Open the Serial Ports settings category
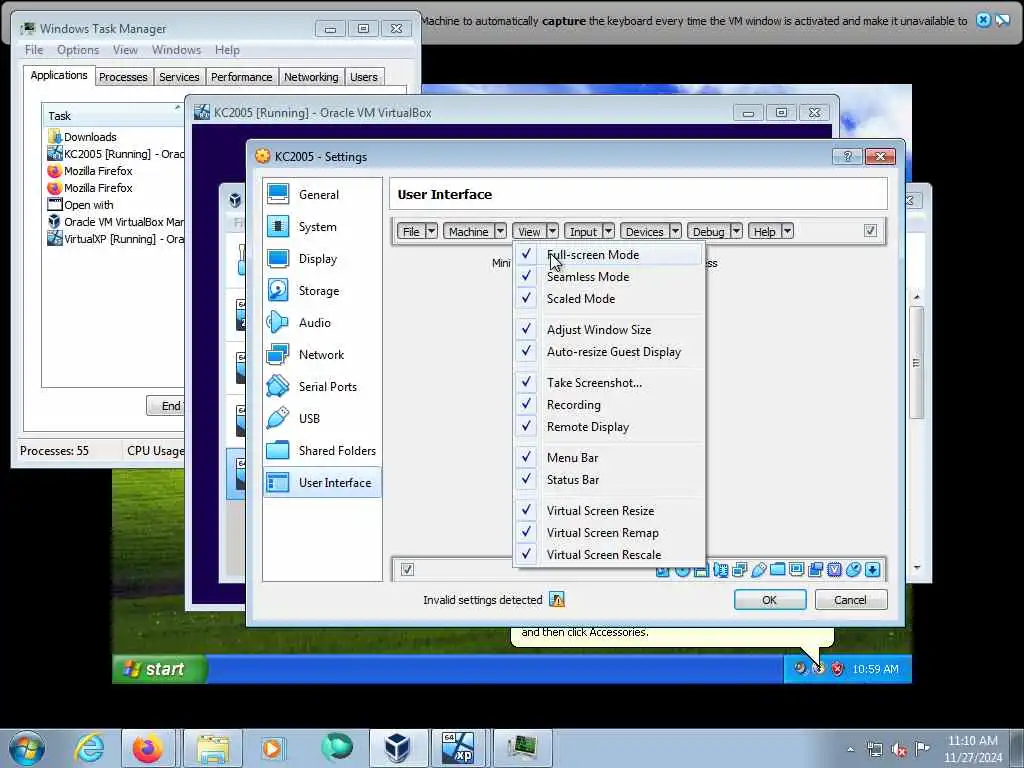Screen dimensions: 1024x768 tap(323, 386)
